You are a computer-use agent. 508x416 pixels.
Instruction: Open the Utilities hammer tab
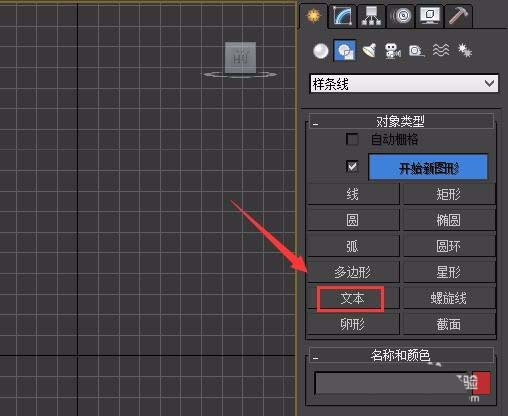point(458,16)
